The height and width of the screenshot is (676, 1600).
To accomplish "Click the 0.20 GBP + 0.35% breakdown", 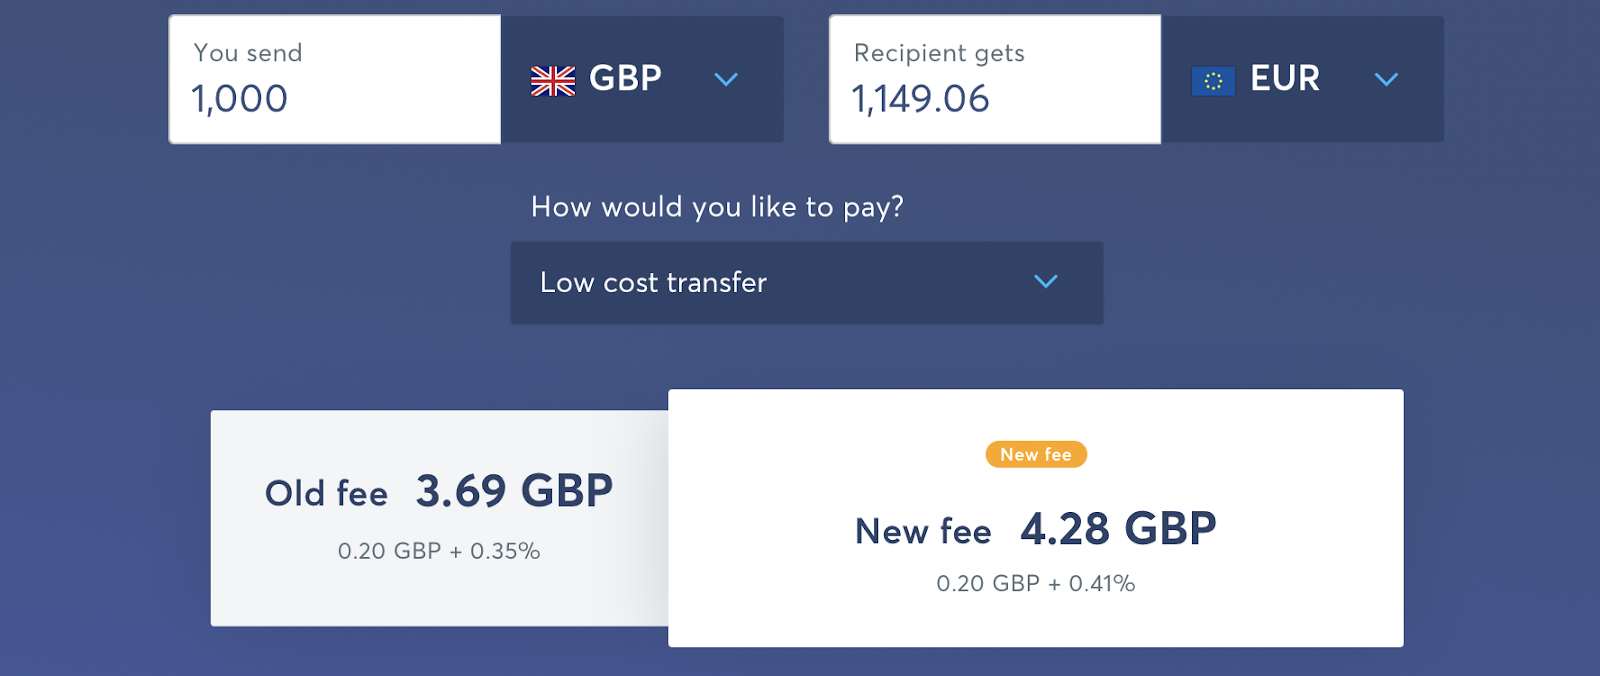I will pos(439,551).
